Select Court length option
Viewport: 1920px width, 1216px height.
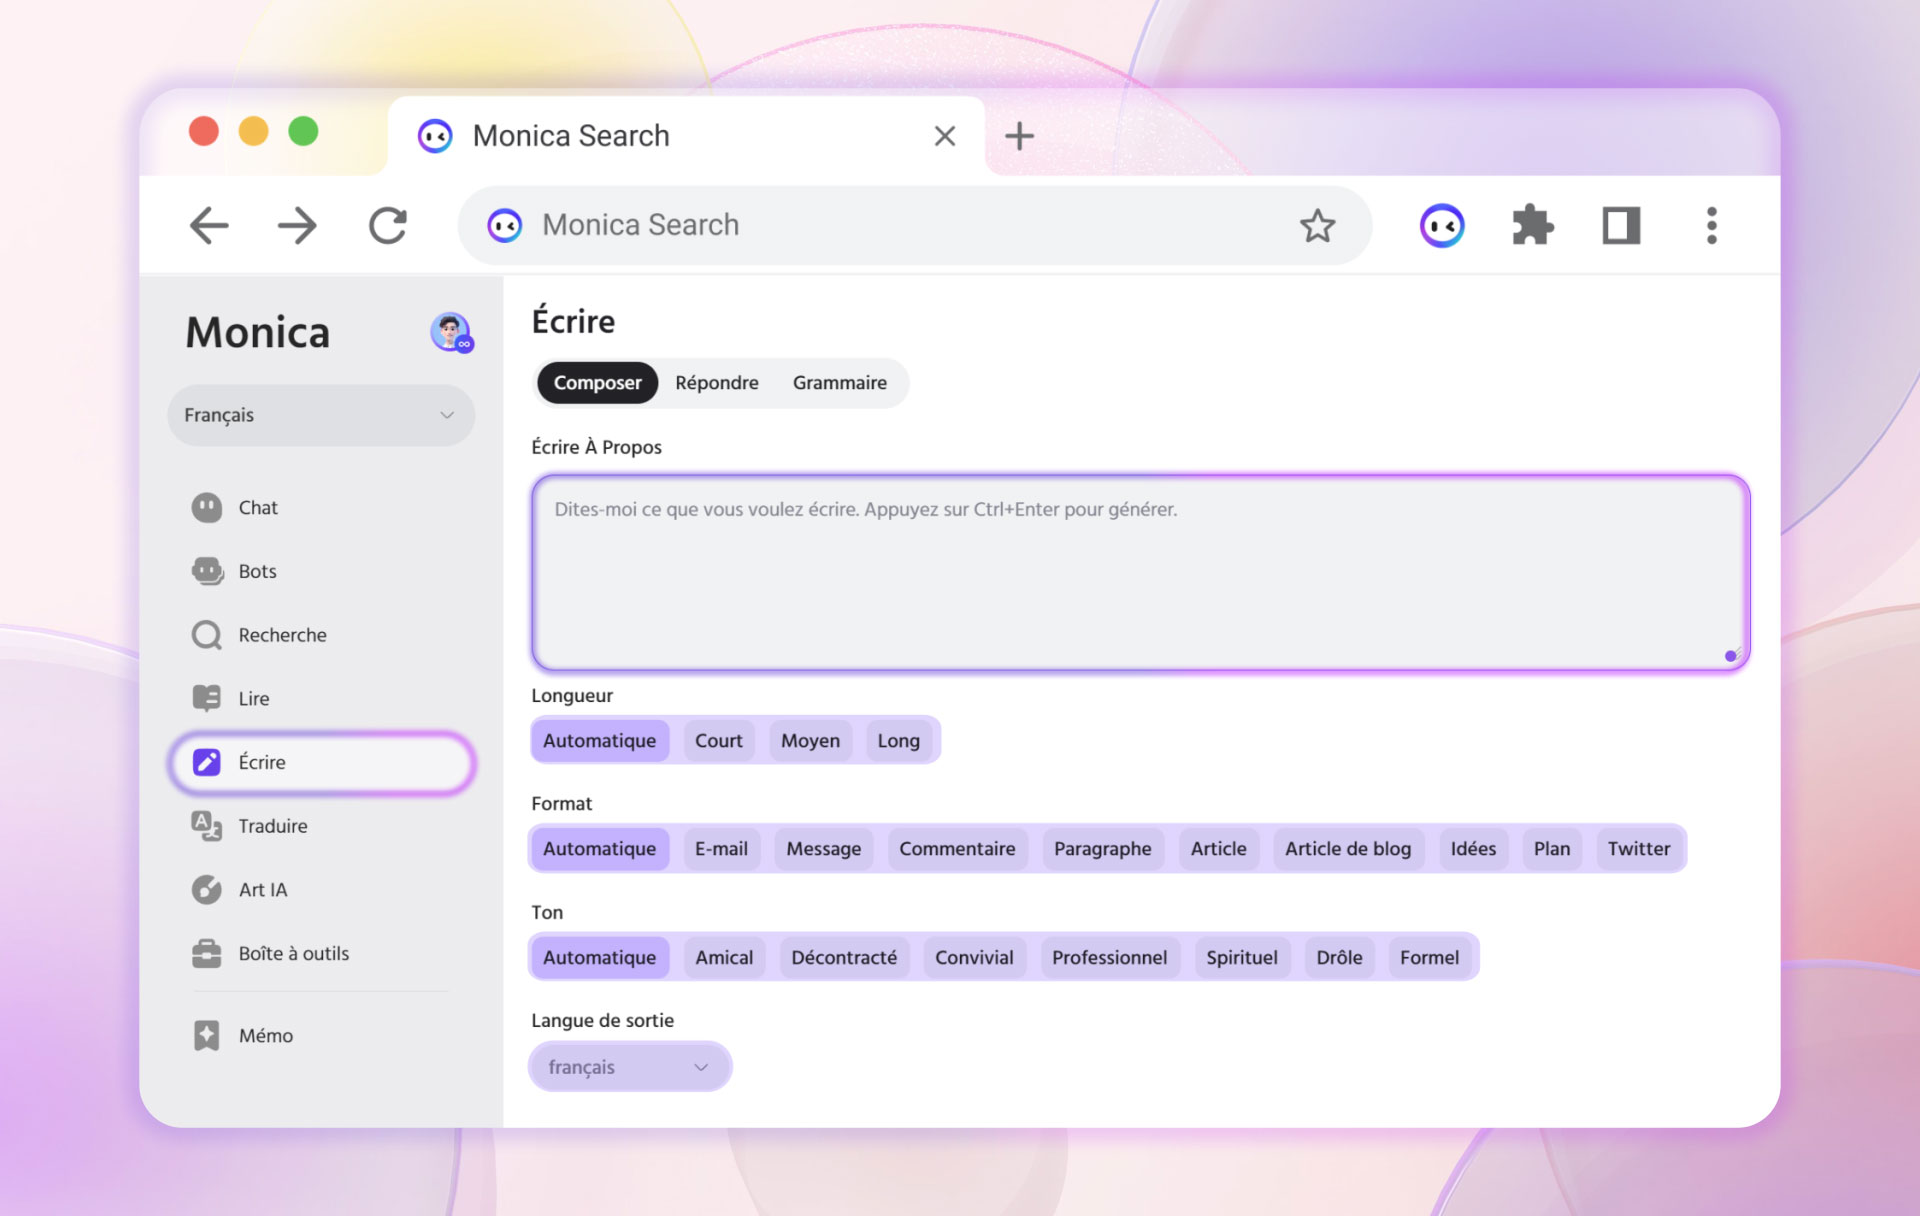[718, 741]
